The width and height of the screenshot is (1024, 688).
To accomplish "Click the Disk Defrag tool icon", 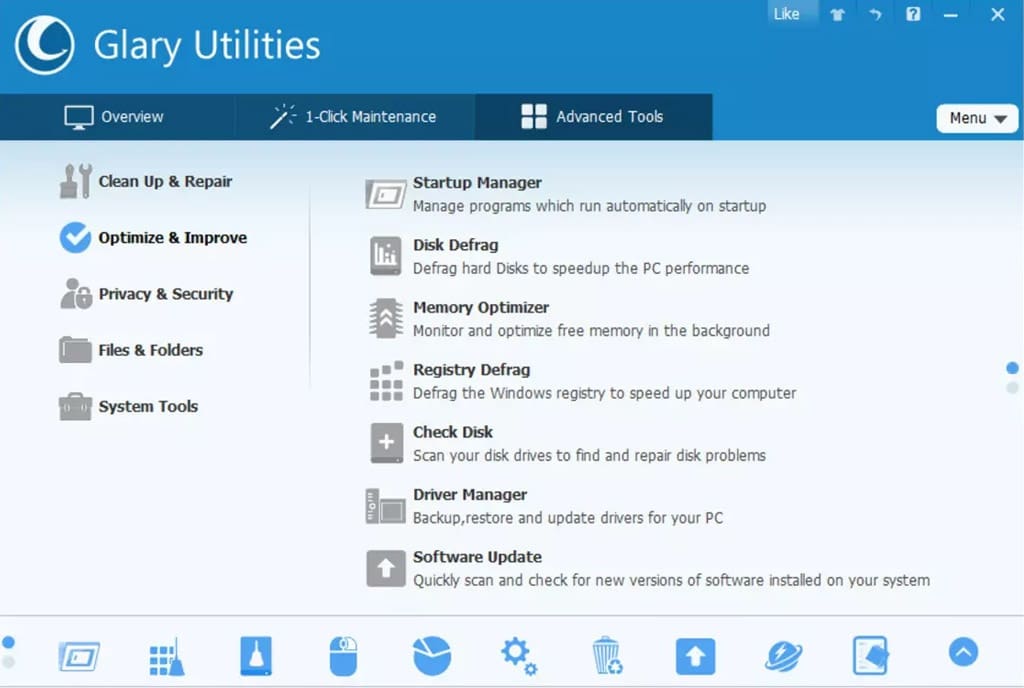I will click(x=385, y=256).
